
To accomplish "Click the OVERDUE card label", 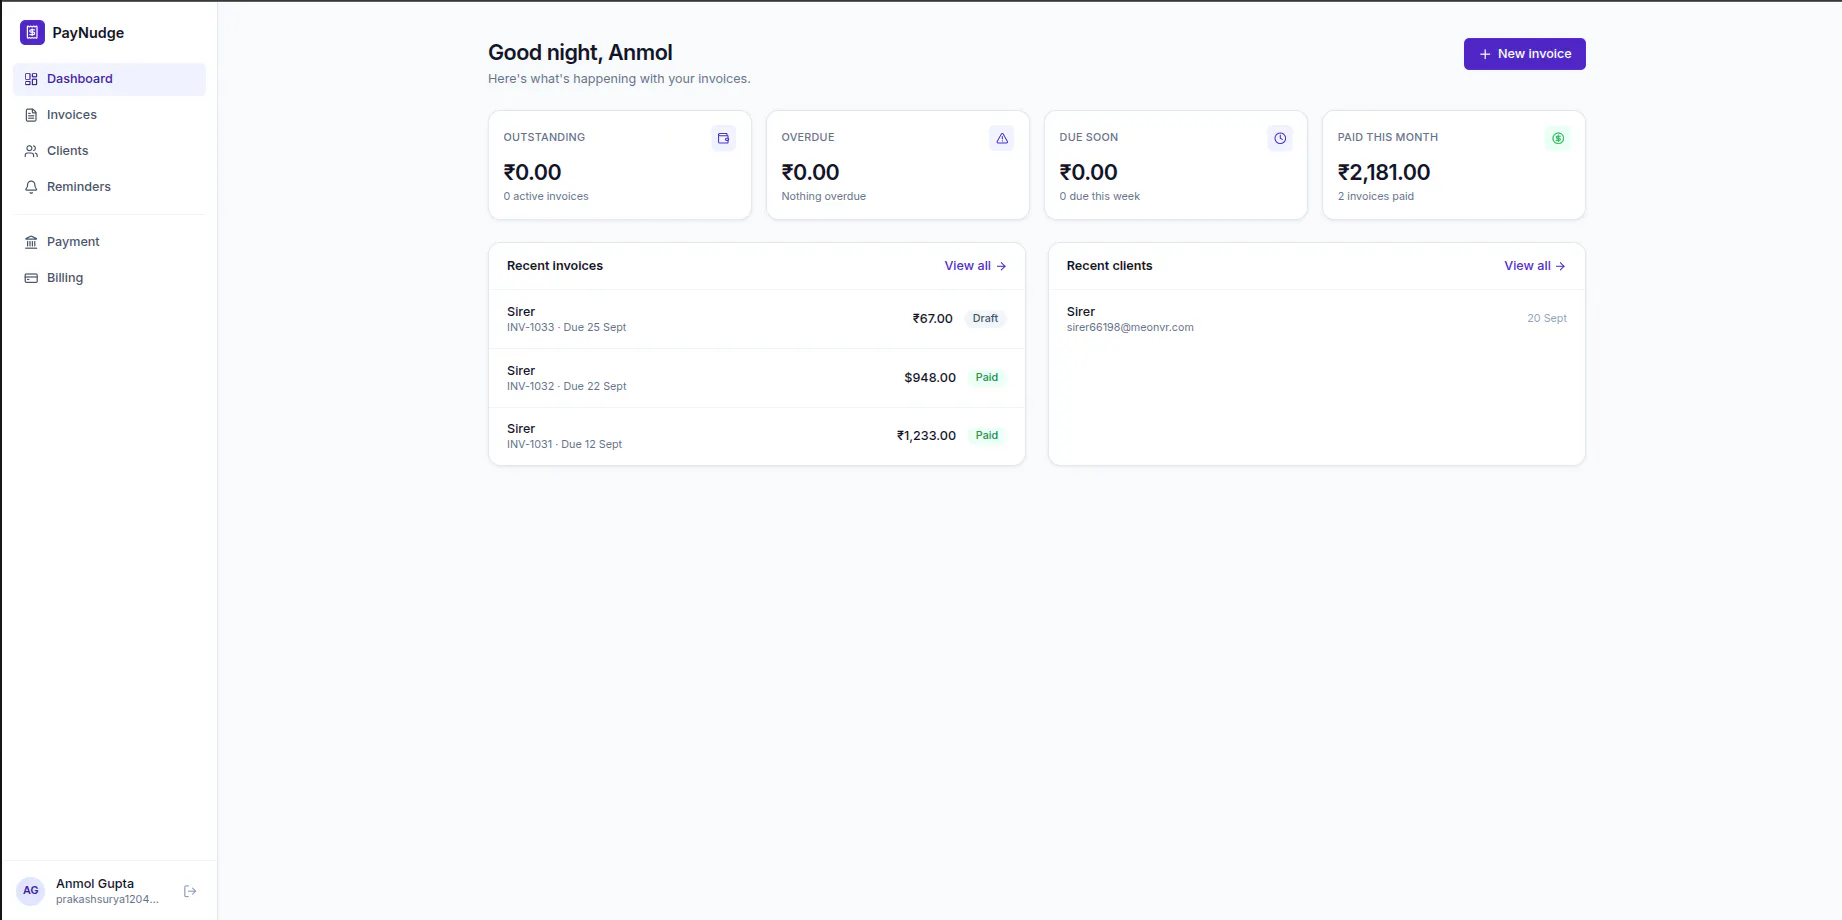I will (808, 138).
